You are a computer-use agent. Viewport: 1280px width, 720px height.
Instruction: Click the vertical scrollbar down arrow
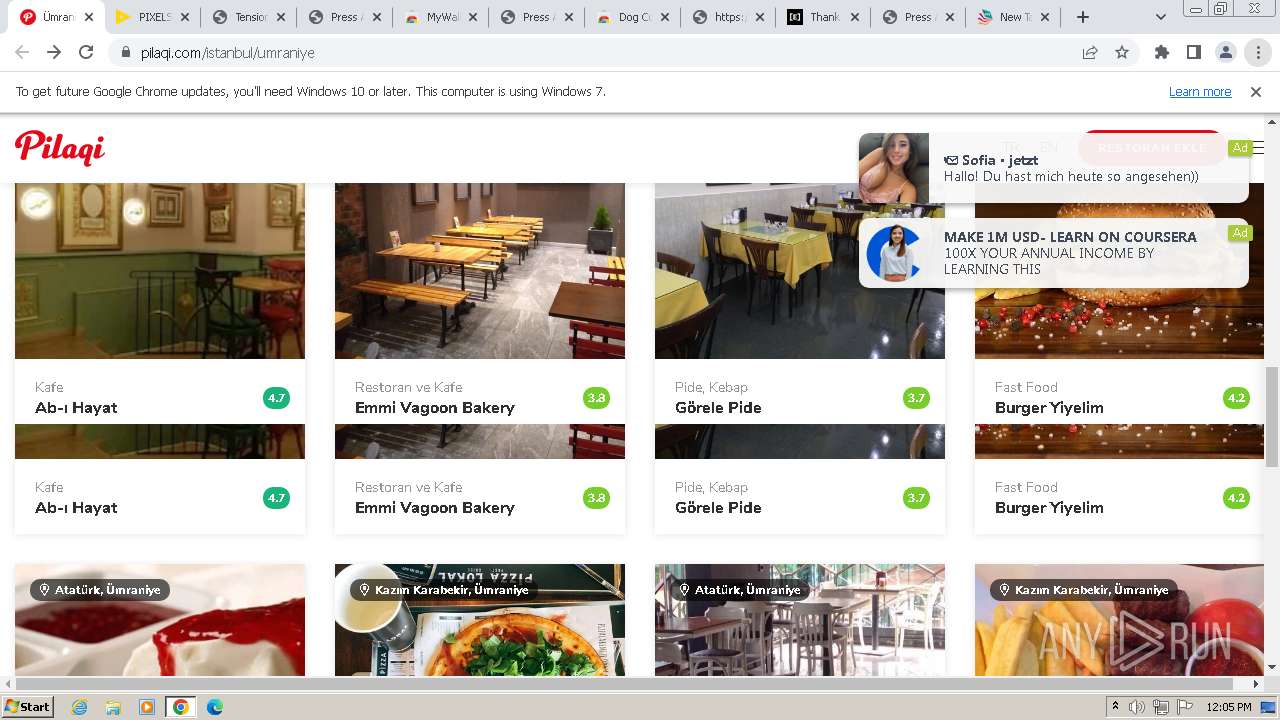click(x=1272, y=667)
